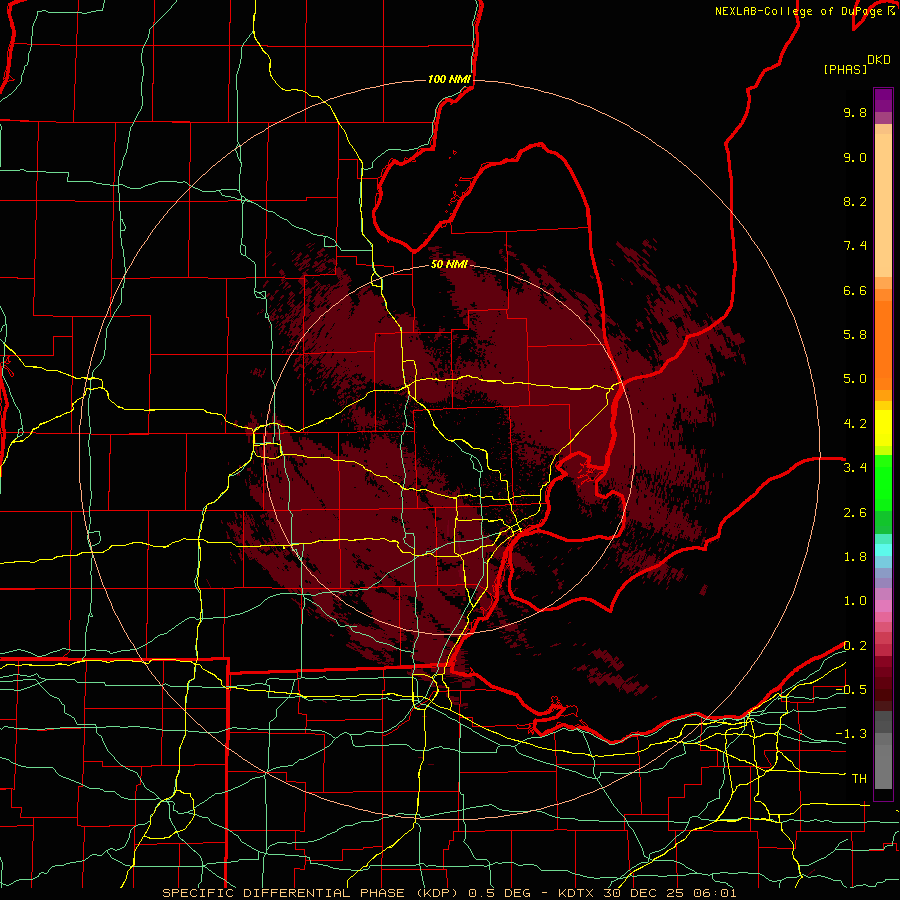This screenshot has width=900, height=900.
Task: Select the 9.0 value on the color scale
Action: tap(855, 157)
